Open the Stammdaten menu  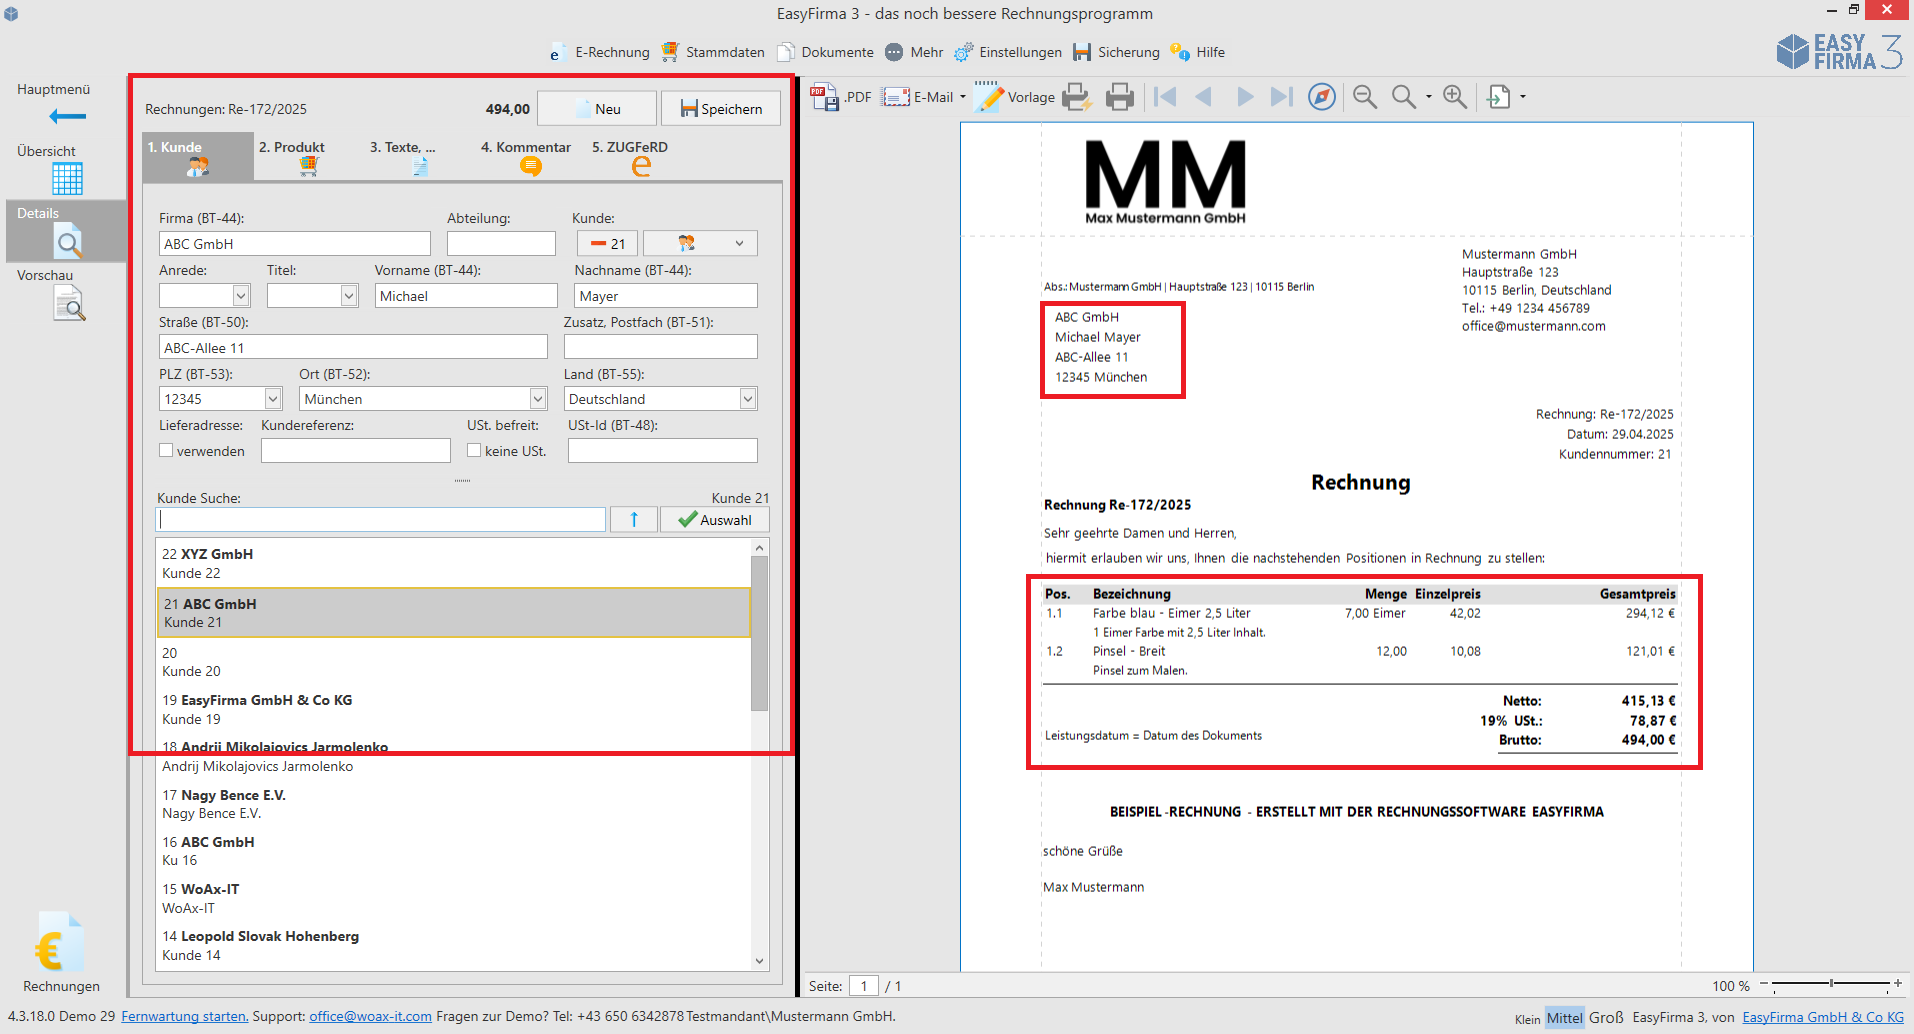(713, 52)
